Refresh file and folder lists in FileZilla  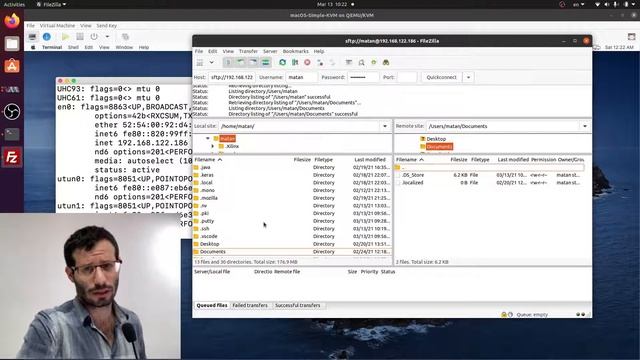point(282,62)
